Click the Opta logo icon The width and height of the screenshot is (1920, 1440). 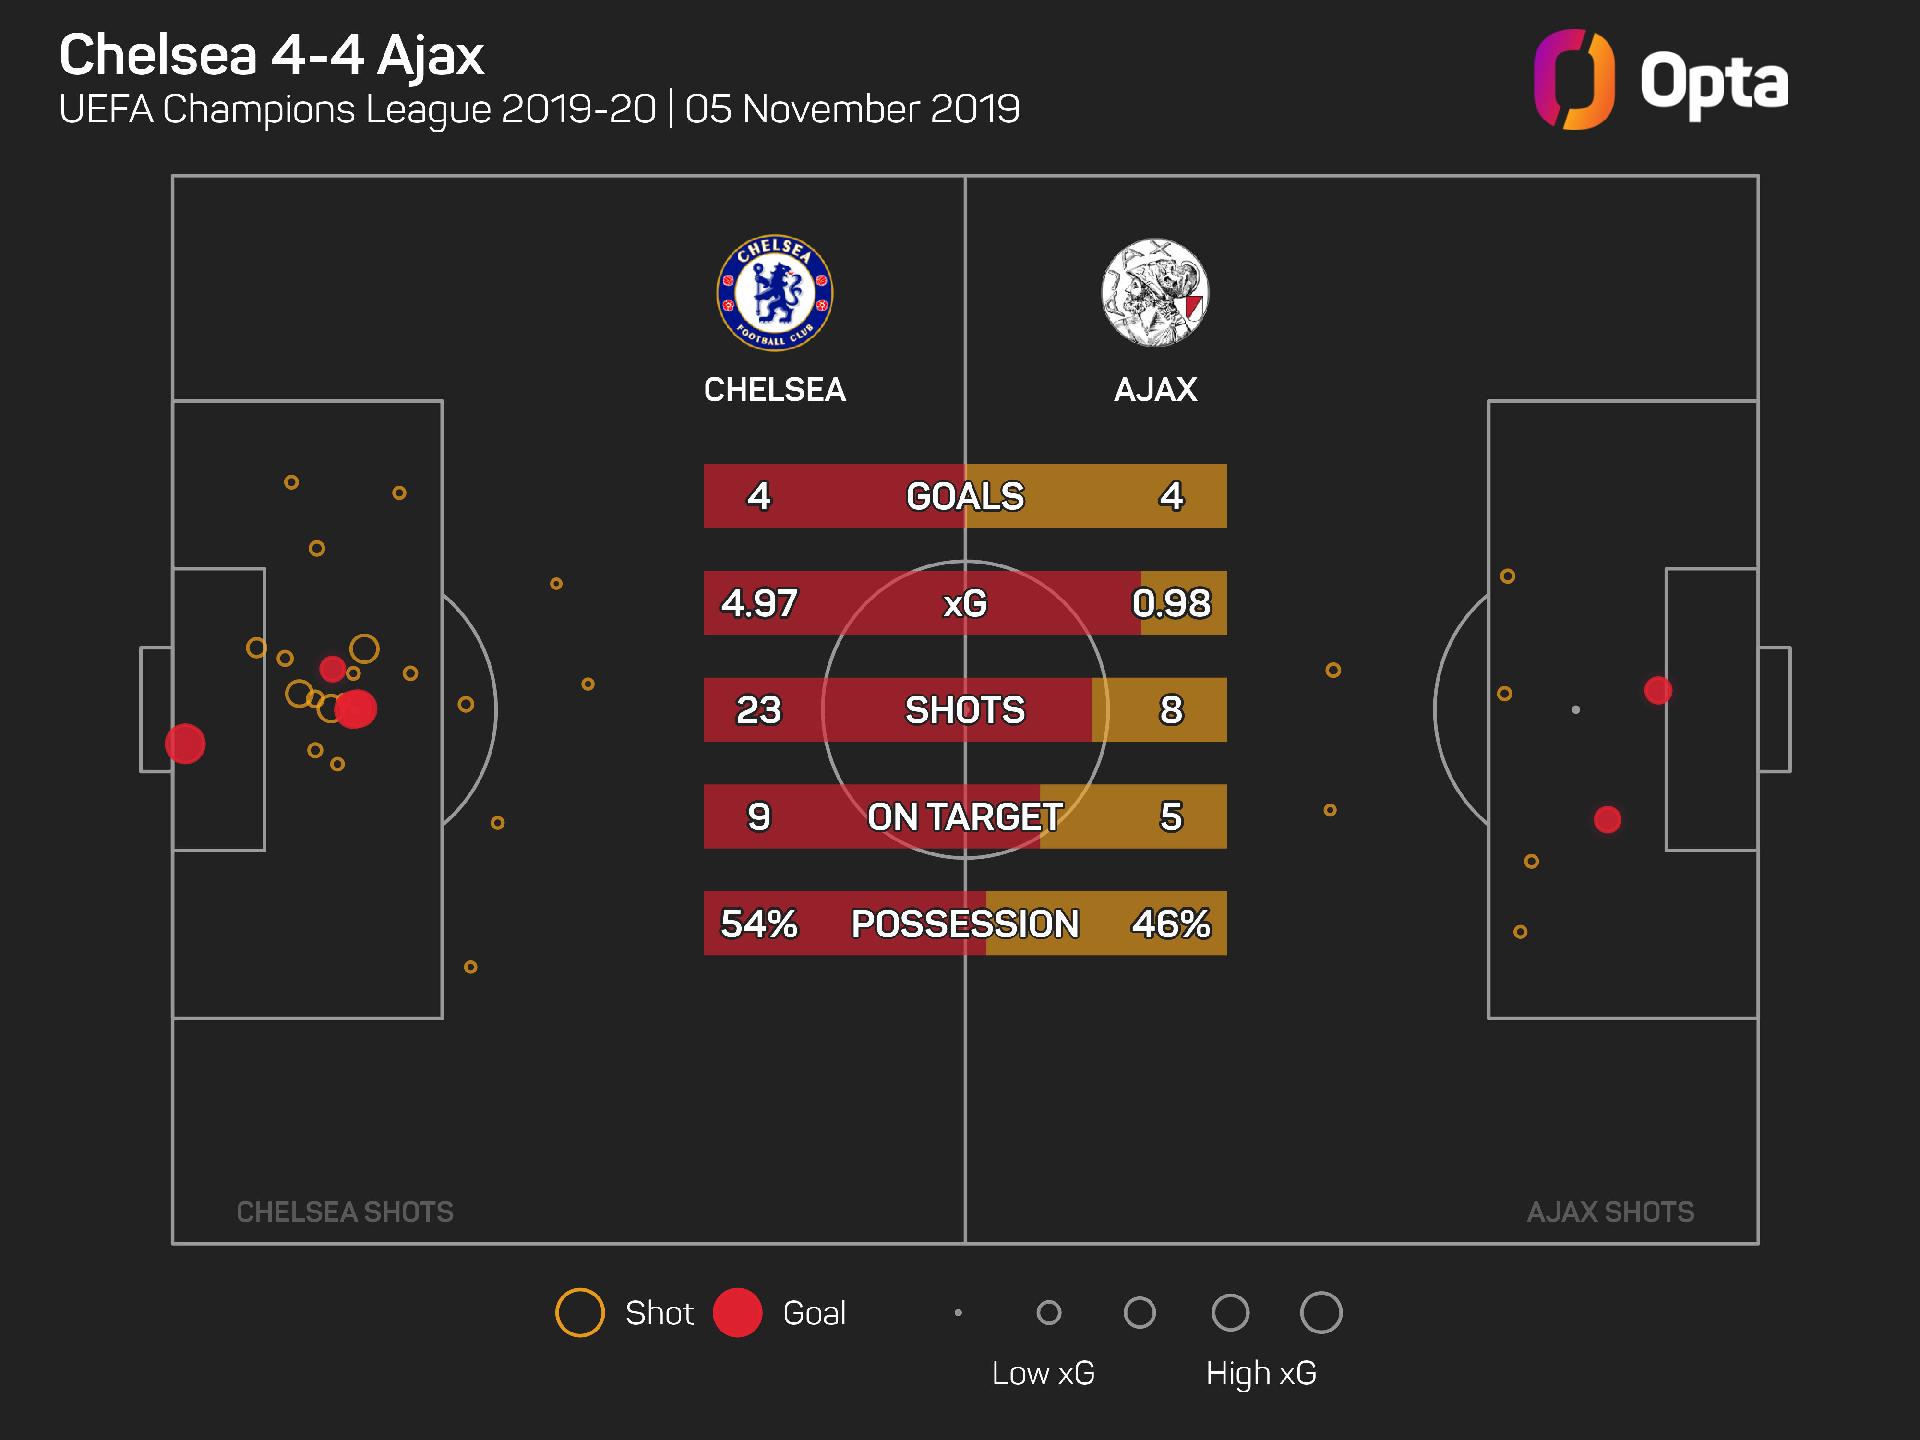[1574, 80]
